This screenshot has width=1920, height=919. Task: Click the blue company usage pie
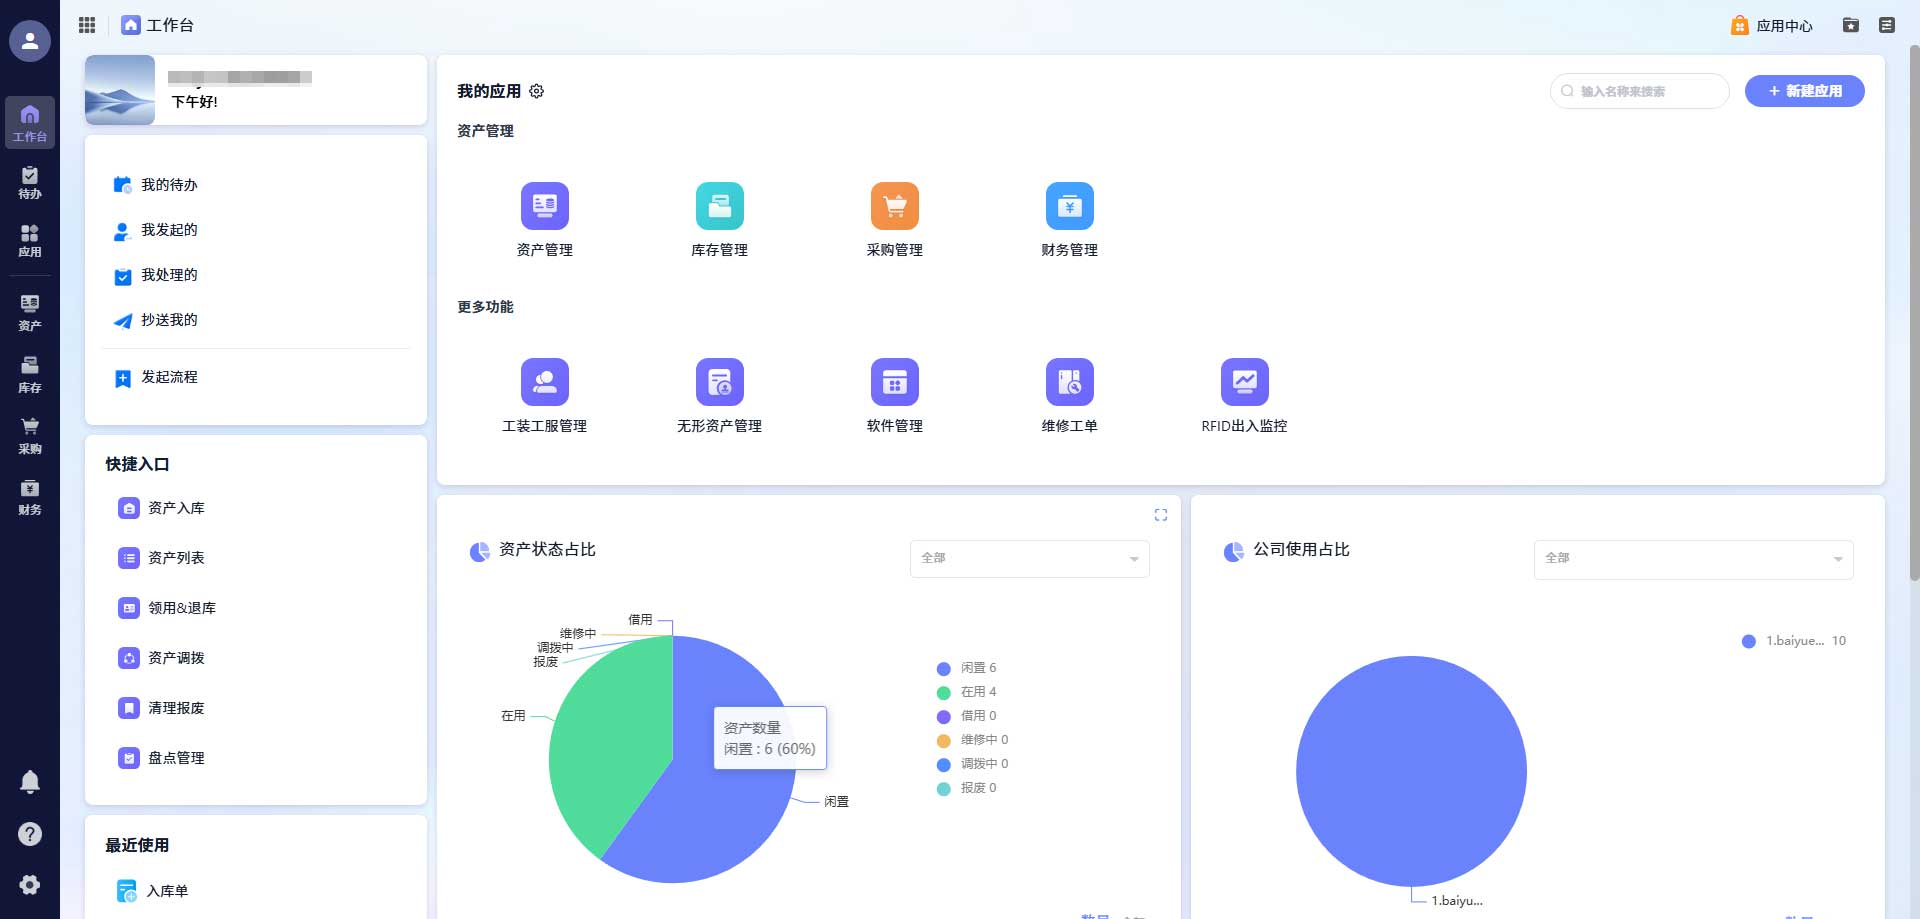pyautogui.click(x=1411, y=771)
